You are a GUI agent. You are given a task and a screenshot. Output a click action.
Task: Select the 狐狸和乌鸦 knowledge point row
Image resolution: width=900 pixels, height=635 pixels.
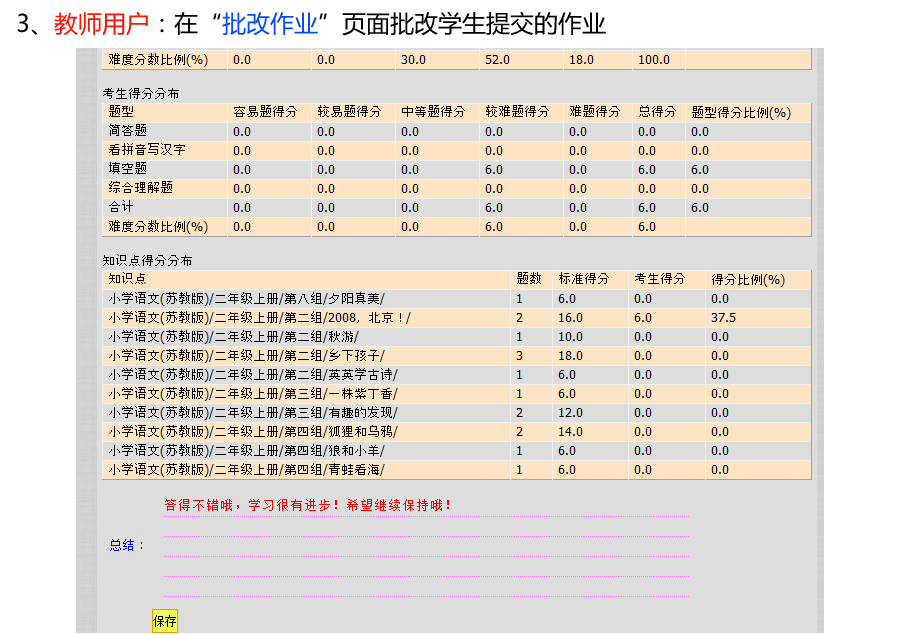pyautogui.click(x=252, y=432)
